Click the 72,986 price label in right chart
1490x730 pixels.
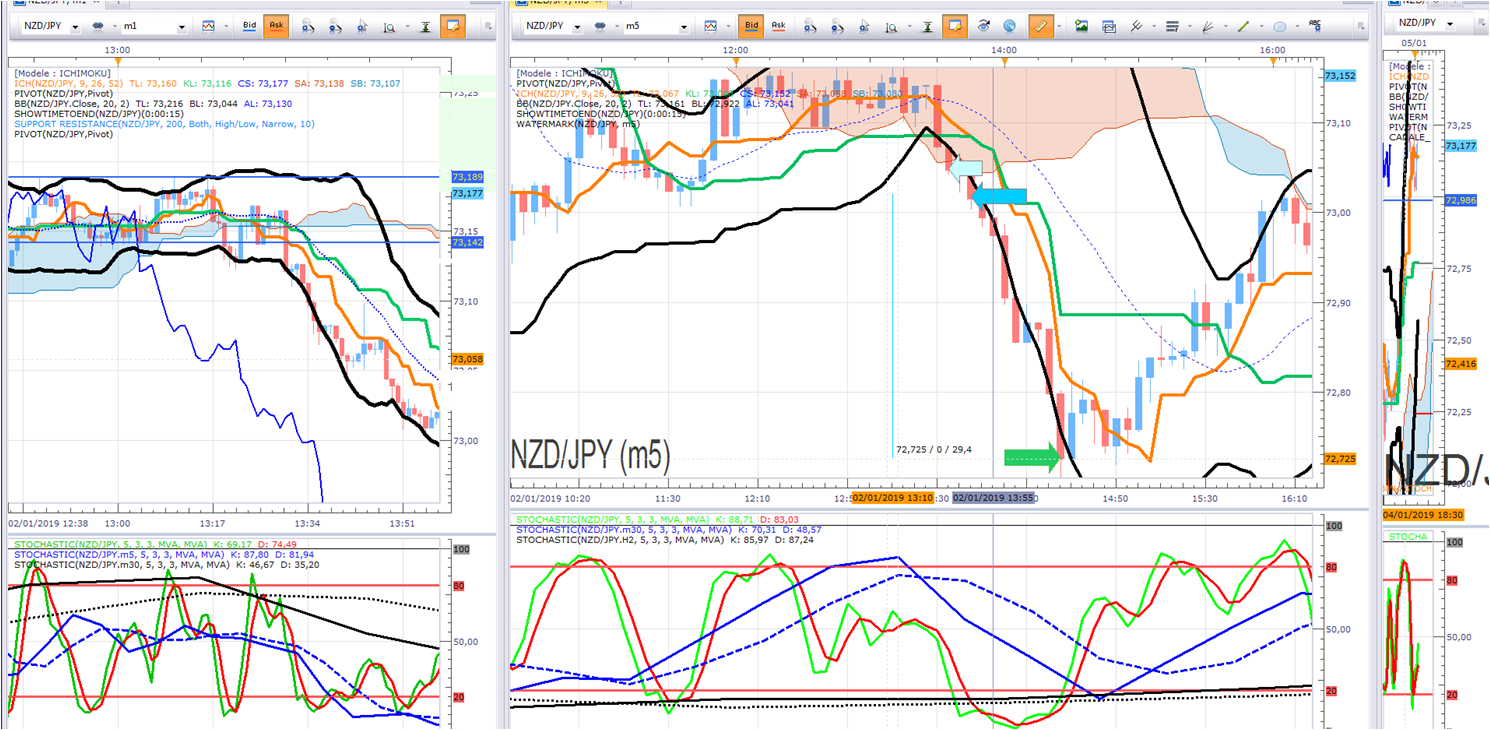(1460, 201)
